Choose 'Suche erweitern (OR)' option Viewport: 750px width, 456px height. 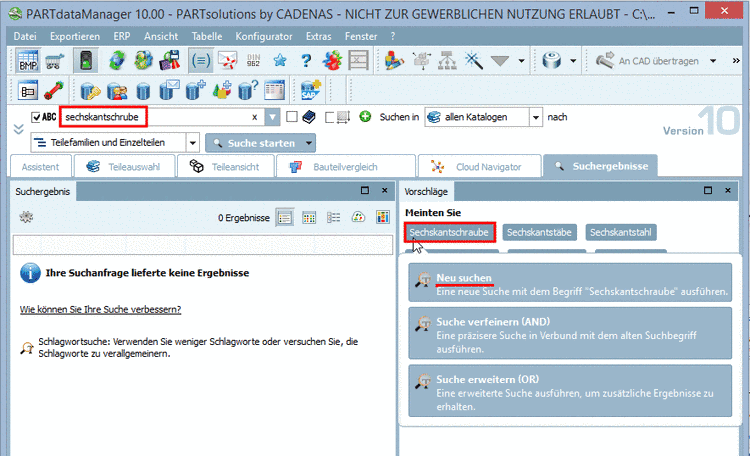click(x=570, y=391)
